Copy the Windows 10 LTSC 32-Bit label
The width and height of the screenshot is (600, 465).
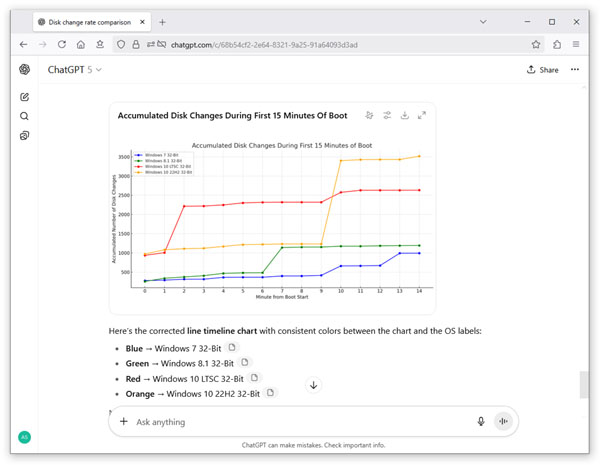254,378
